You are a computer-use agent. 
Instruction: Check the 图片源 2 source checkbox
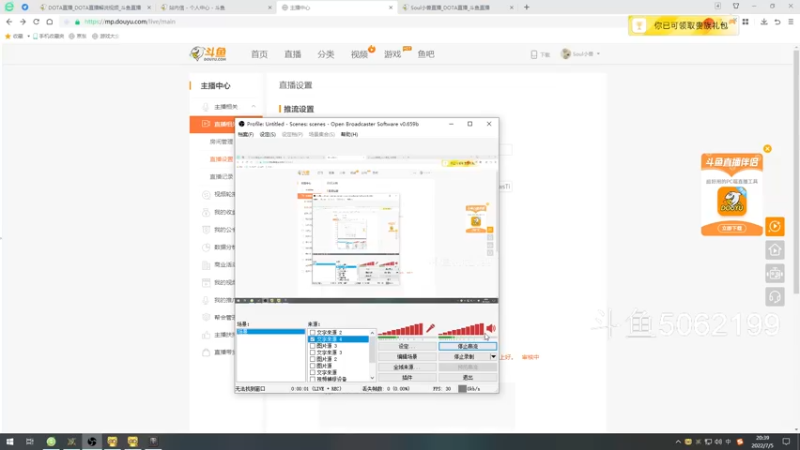313,359
